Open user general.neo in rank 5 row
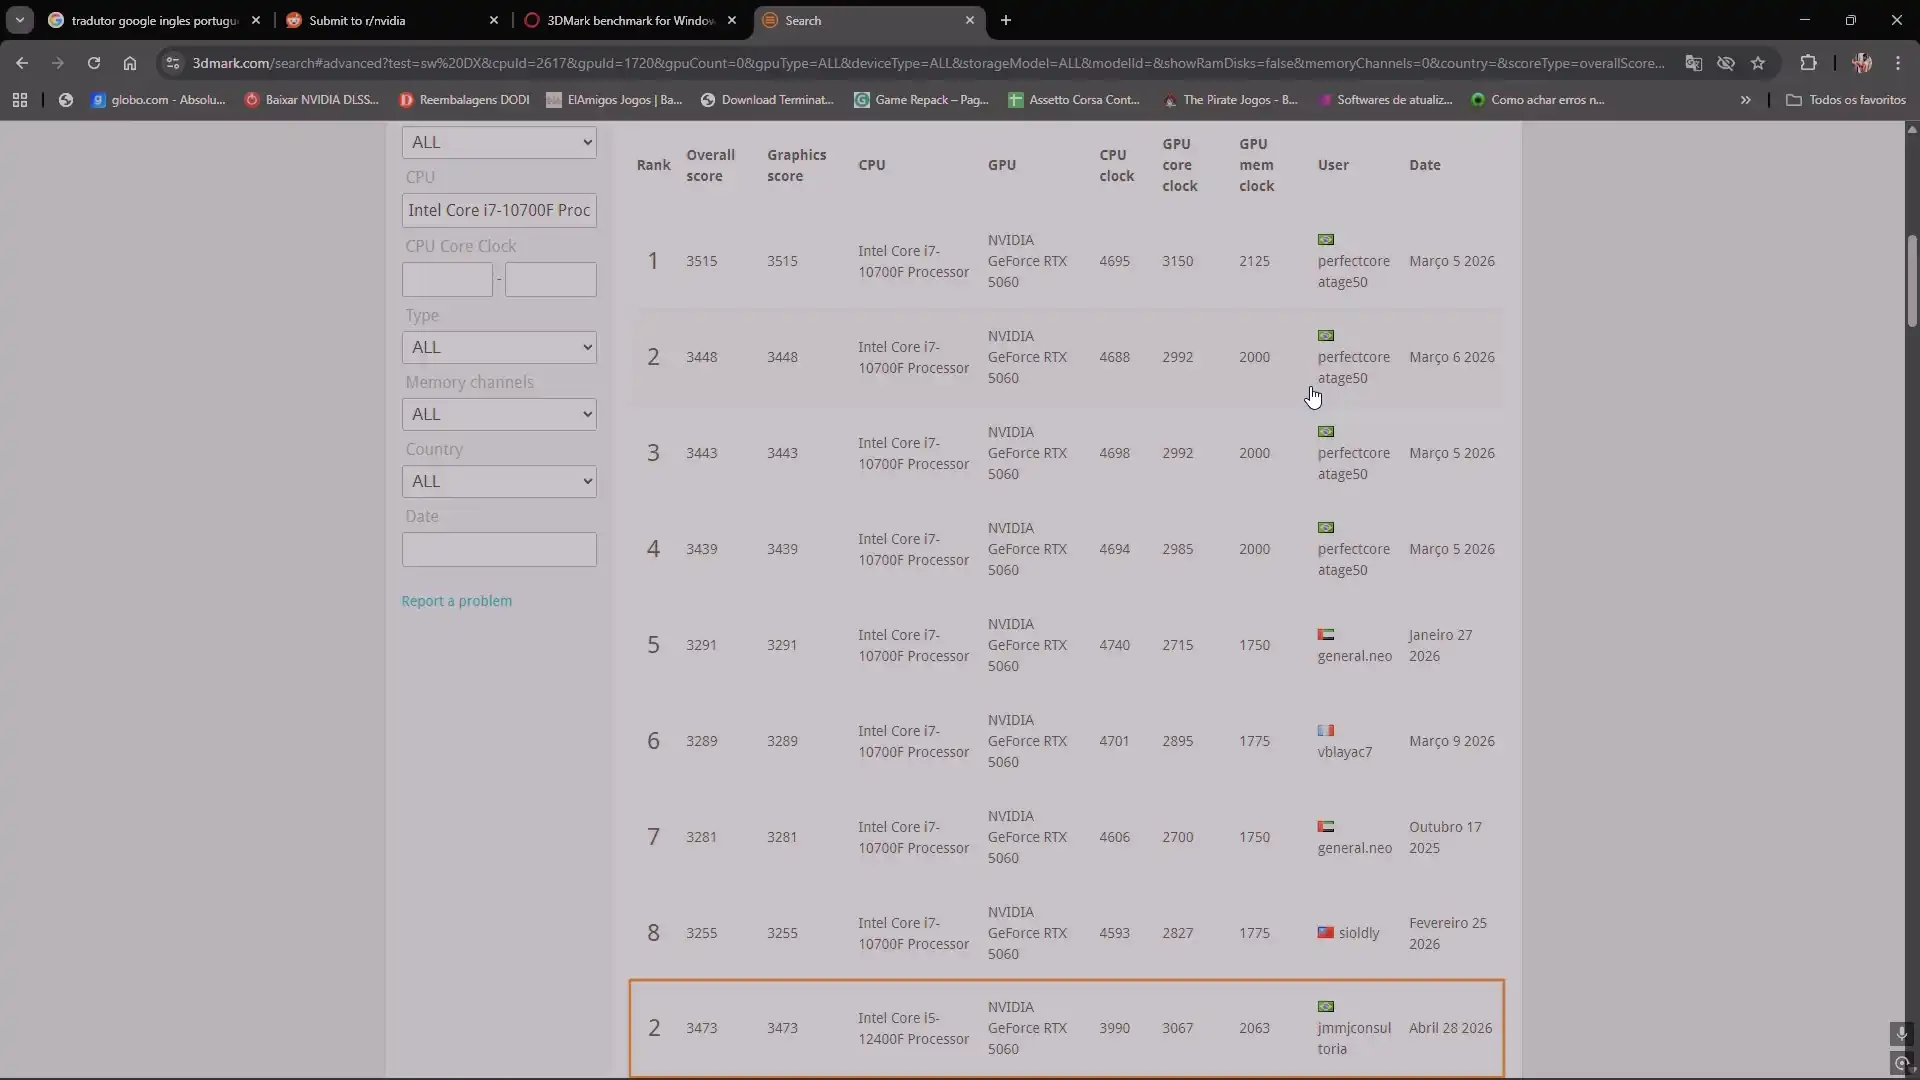This screenshot has width=1920, height=1080. click(1354, 656)
